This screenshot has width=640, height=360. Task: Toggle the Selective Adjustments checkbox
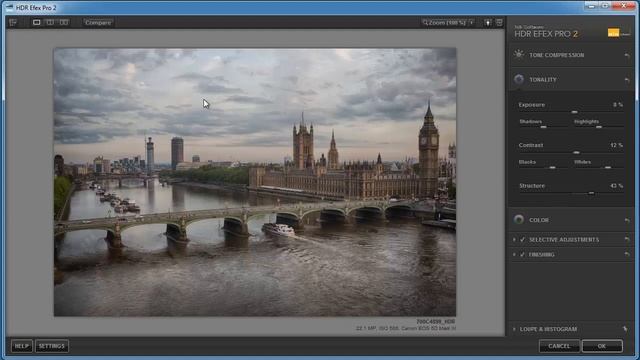522,240
